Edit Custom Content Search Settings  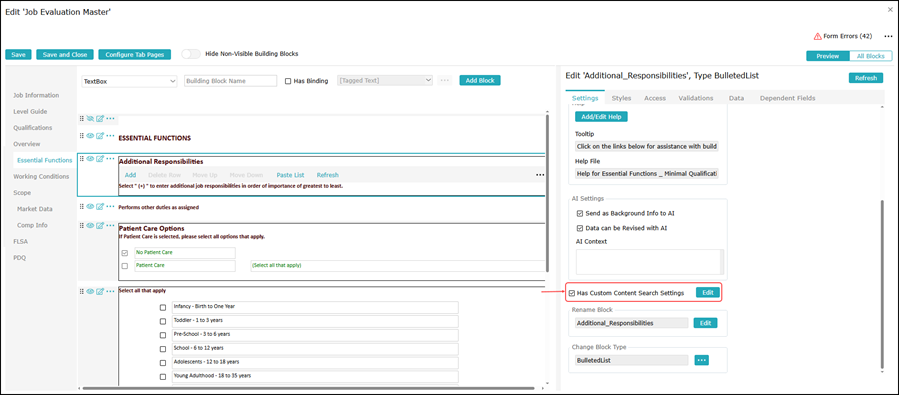coord(708,293)
